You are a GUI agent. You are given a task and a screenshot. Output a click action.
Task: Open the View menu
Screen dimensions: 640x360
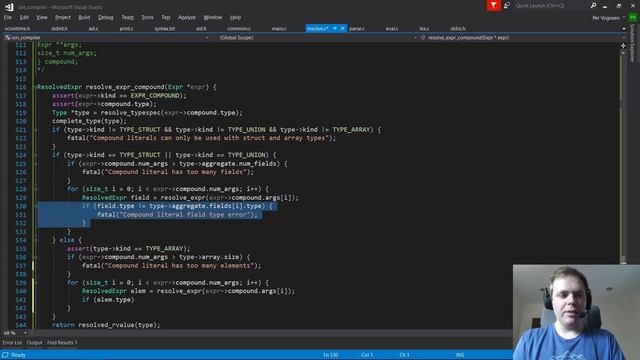click(42, 18)
